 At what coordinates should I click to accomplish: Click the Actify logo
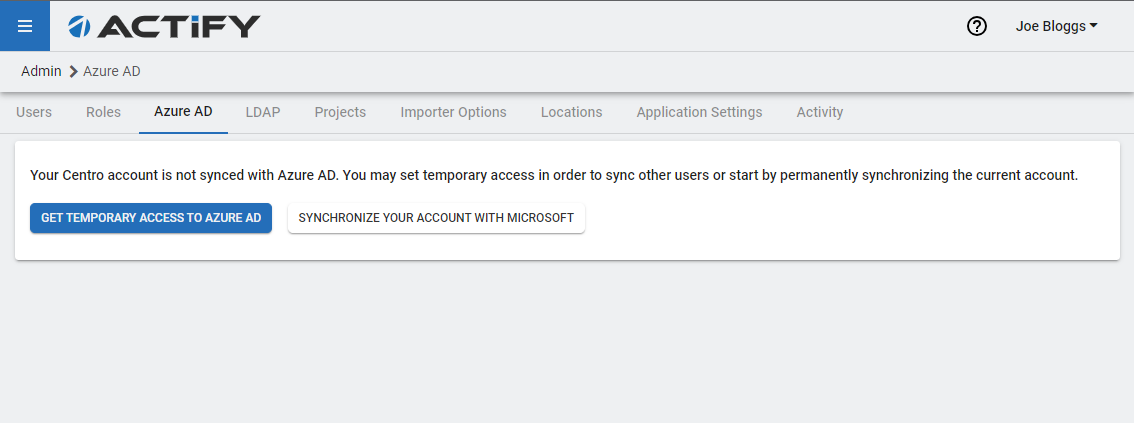tap(164, 27)
